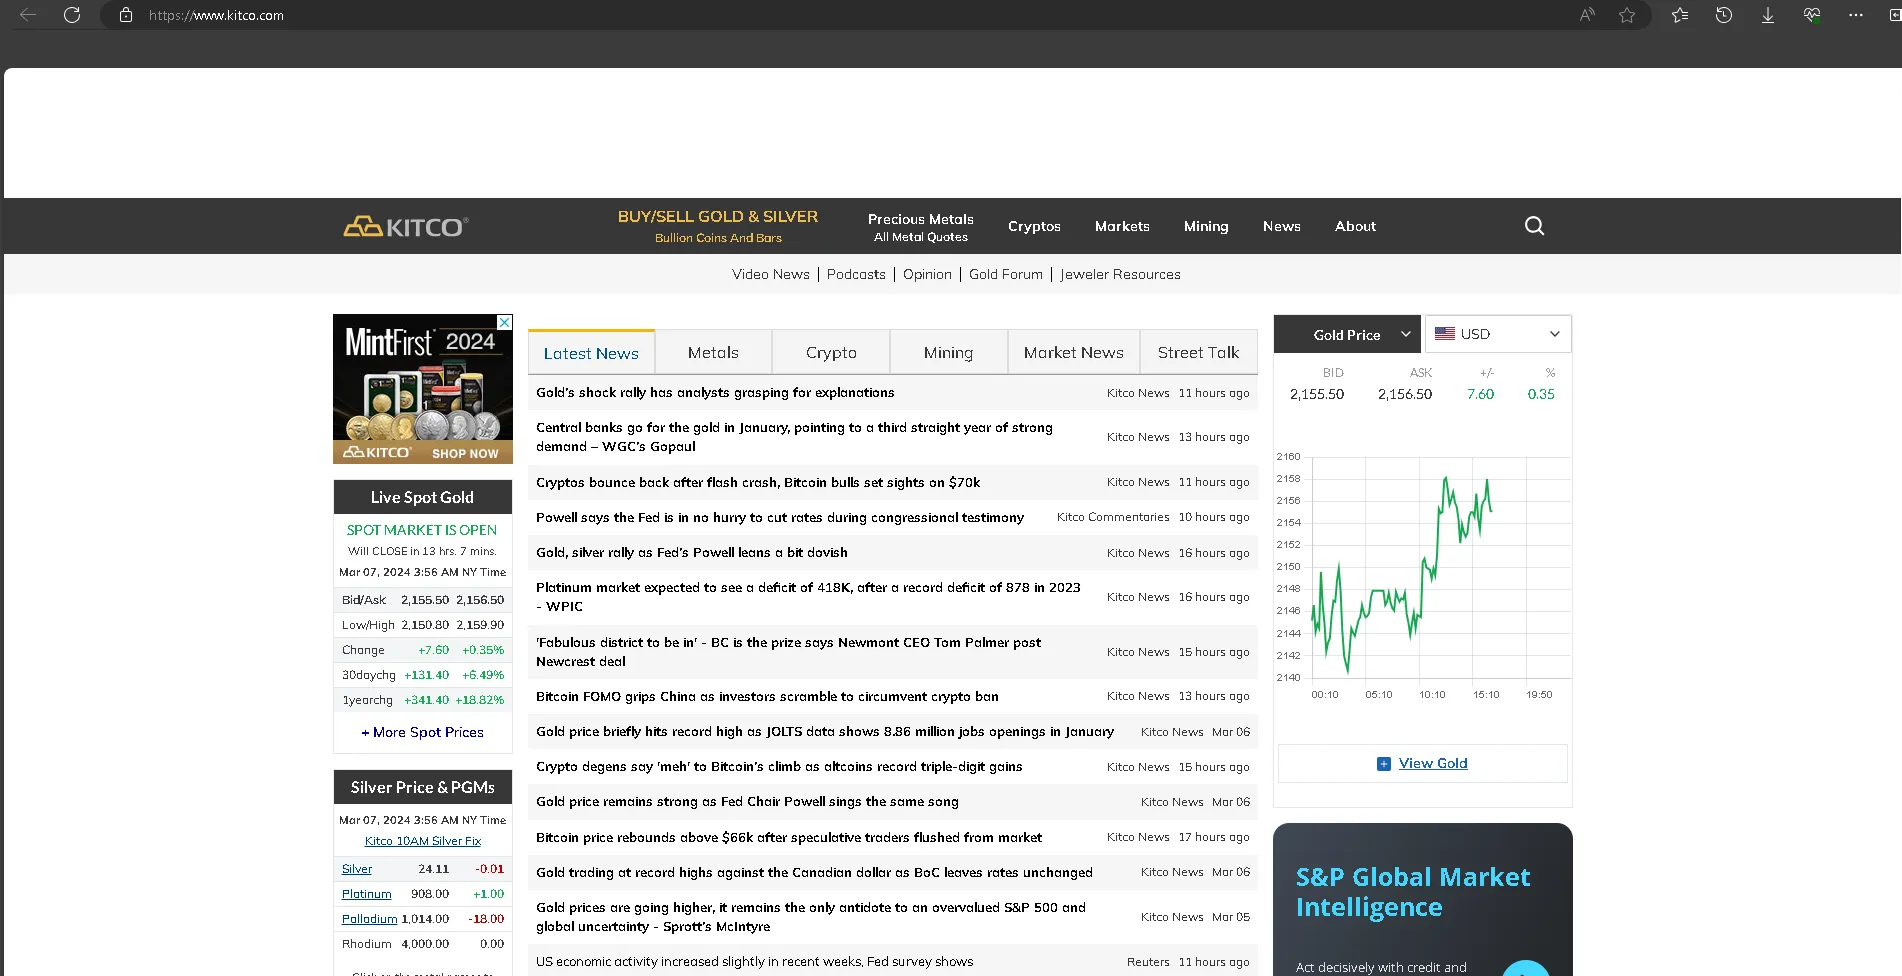Viewport: 1902px width, 976px height.
Task: Click the Kitco logo in the header
Action: pyautogui.click(x=406, y=227)
